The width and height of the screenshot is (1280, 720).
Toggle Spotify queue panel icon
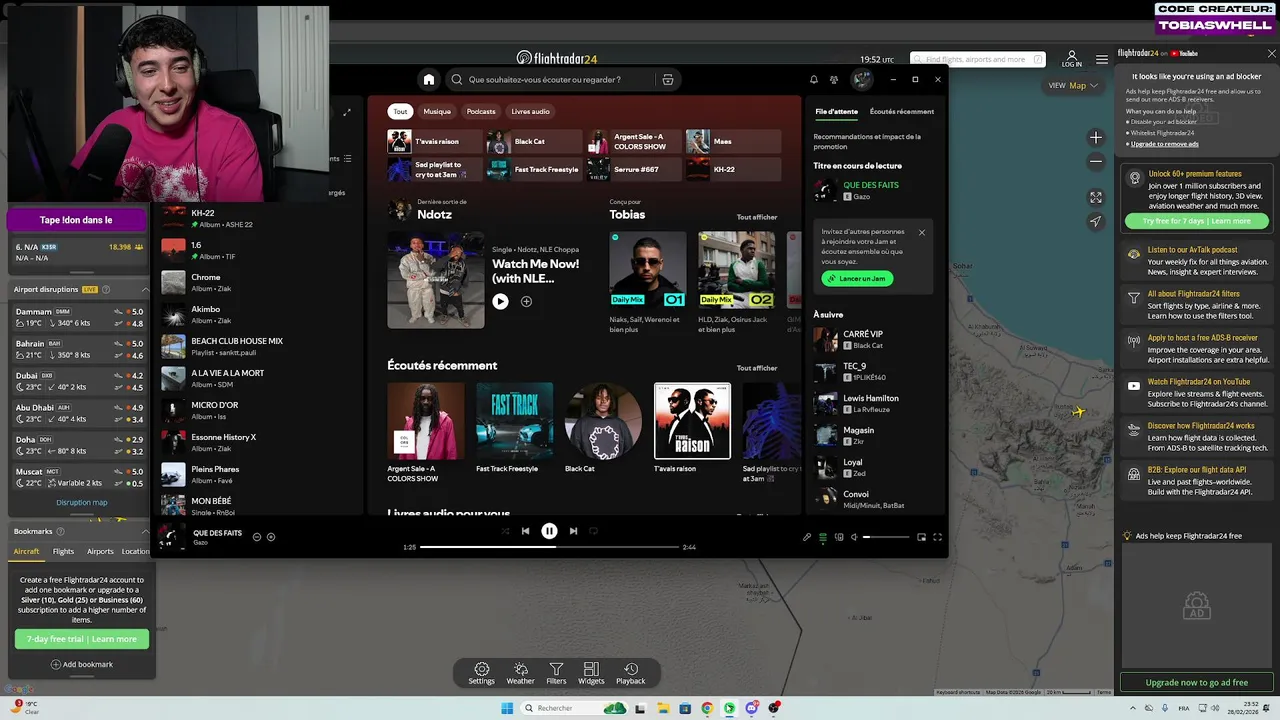coord(823,537)
